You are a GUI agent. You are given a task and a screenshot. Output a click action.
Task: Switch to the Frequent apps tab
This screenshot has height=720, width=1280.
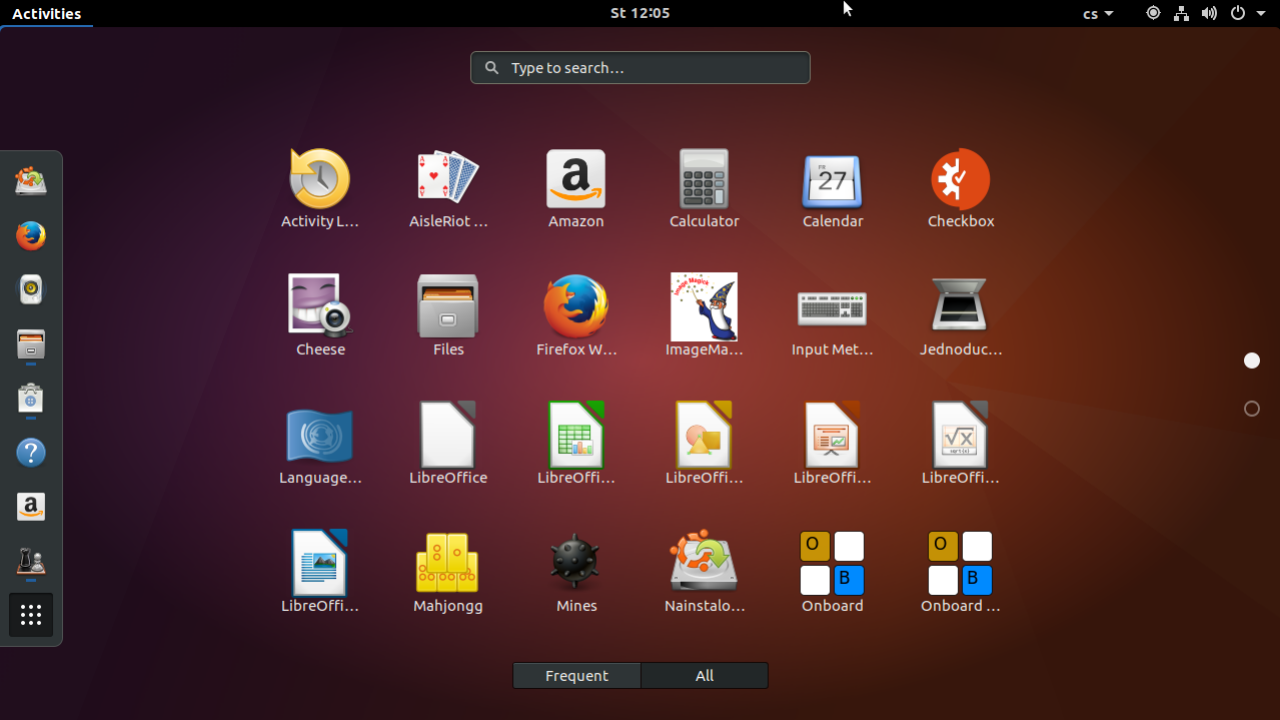(x=577, y=676)
